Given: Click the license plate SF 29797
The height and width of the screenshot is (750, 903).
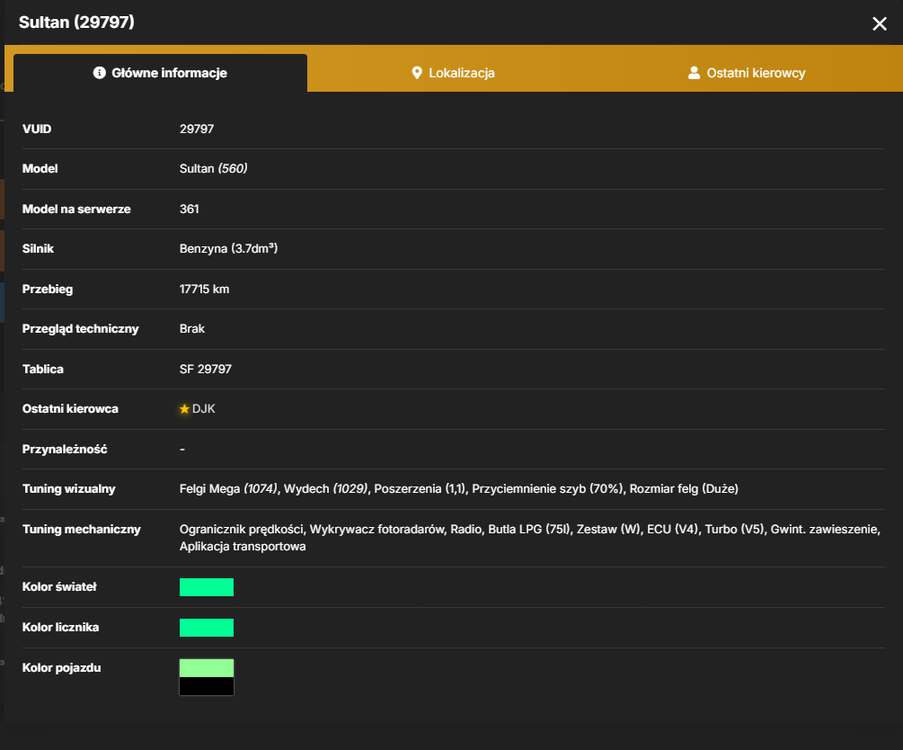Looking at the screenshot, I should tap(205, 369).
